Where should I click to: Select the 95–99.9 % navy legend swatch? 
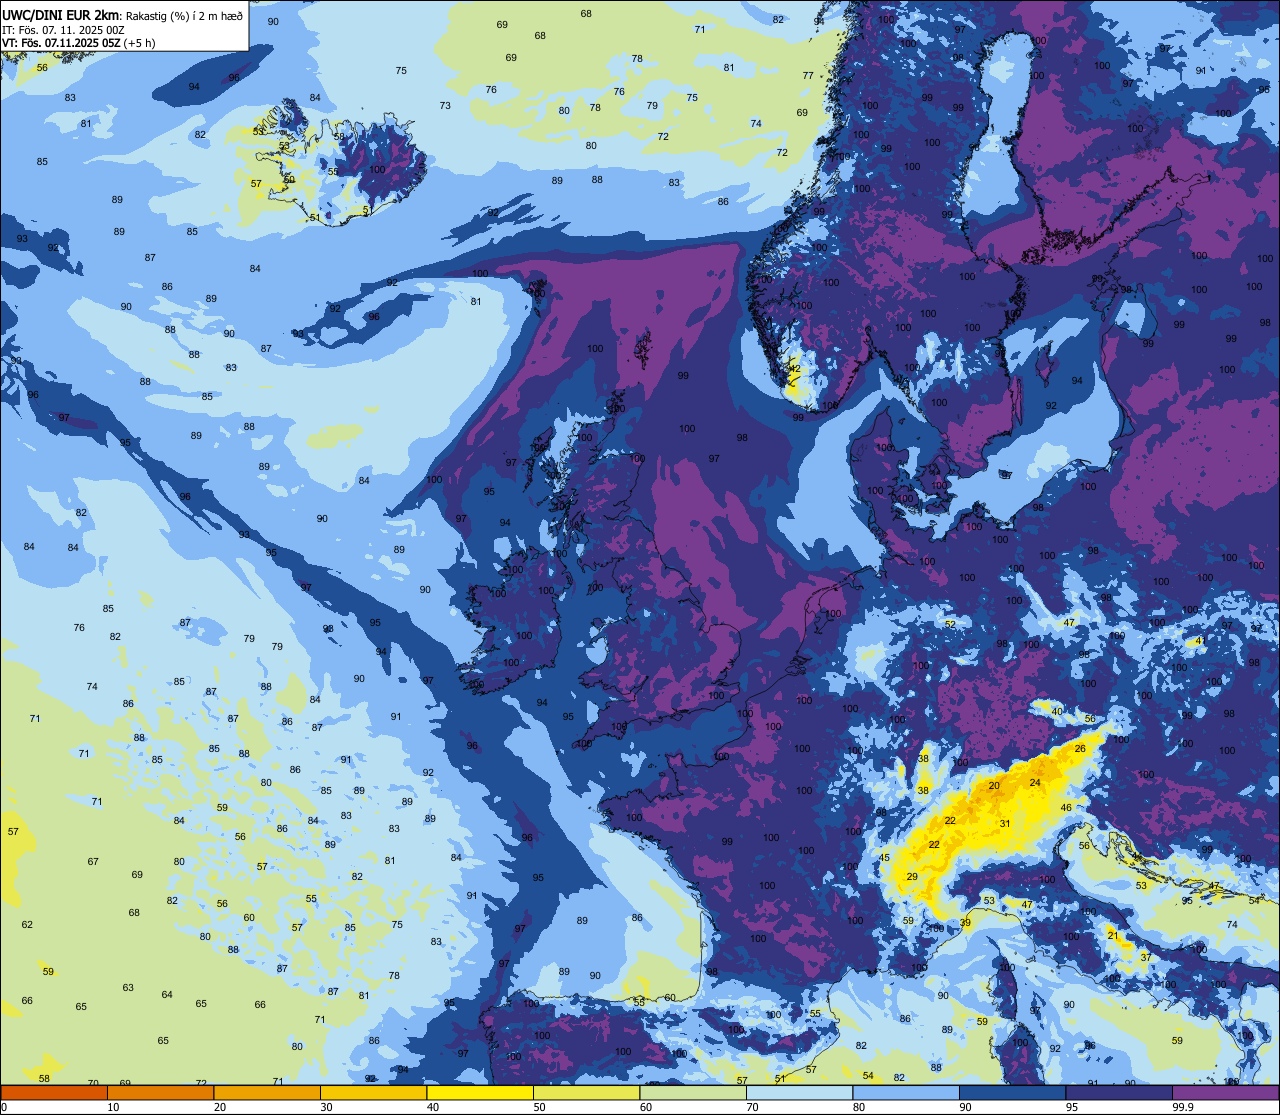[x=1119, y=1092]
